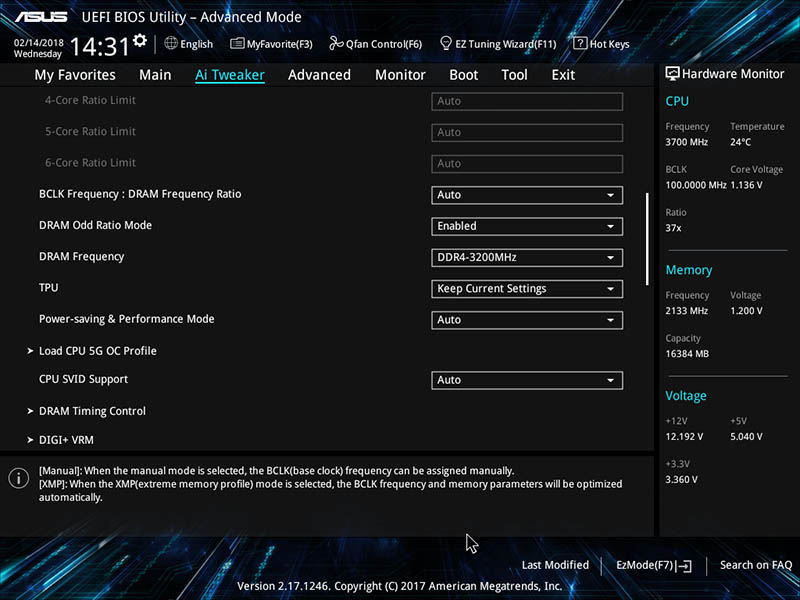Click BCLK value 100.0000 MHz

tap(695, 185)
